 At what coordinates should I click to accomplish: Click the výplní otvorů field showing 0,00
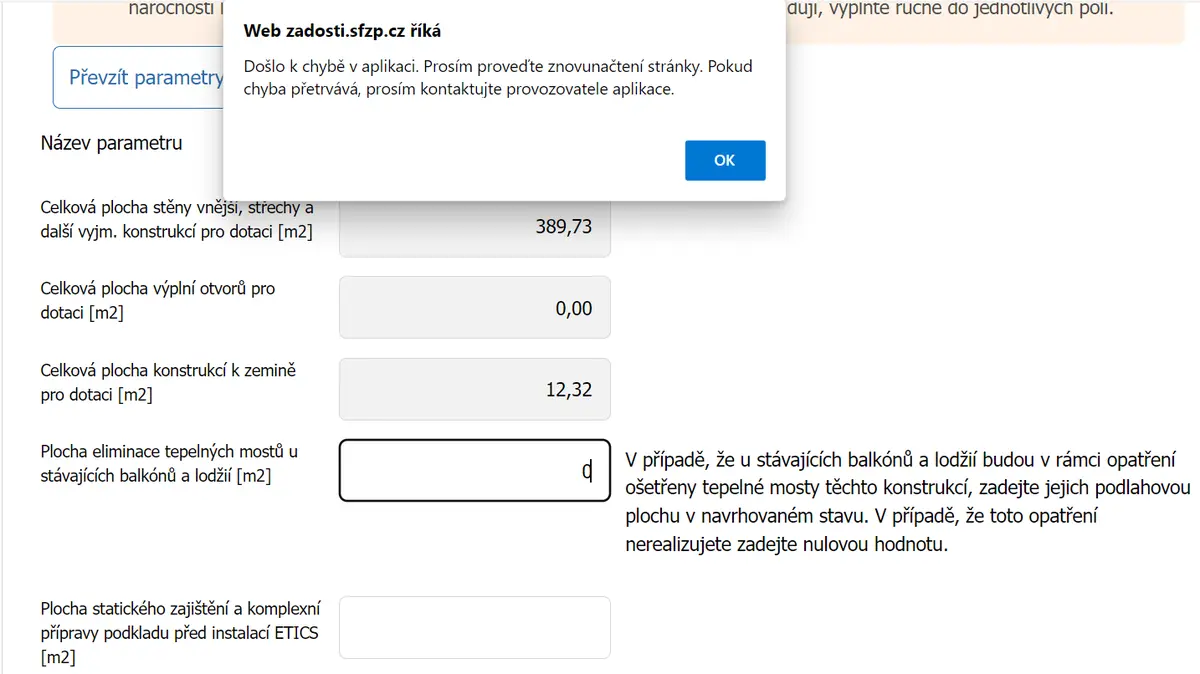click(x=475, y=308)
